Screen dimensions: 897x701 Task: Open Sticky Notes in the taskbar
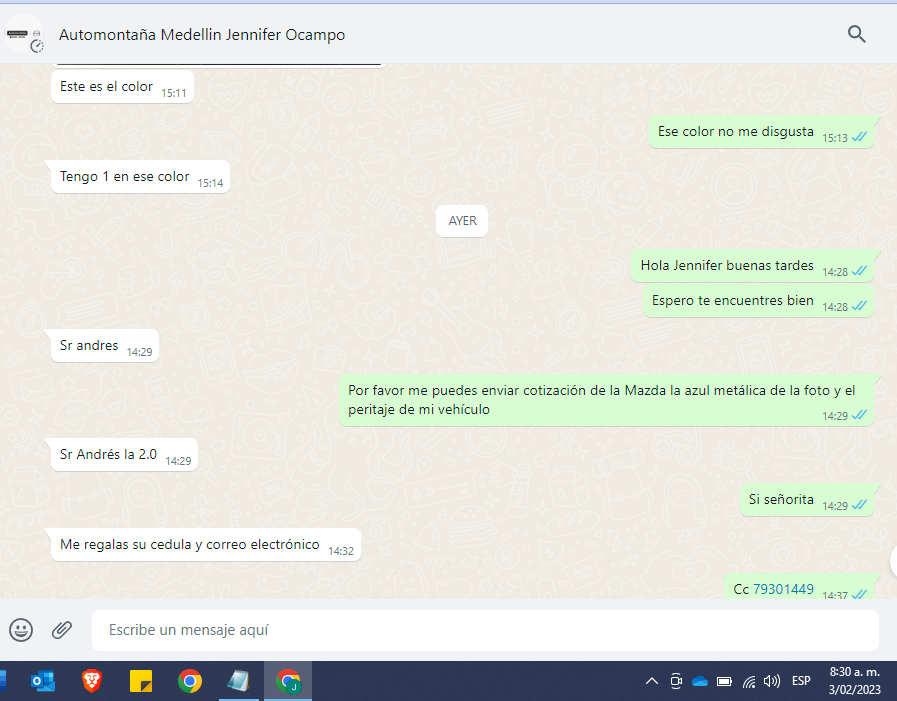coord(141,681)
